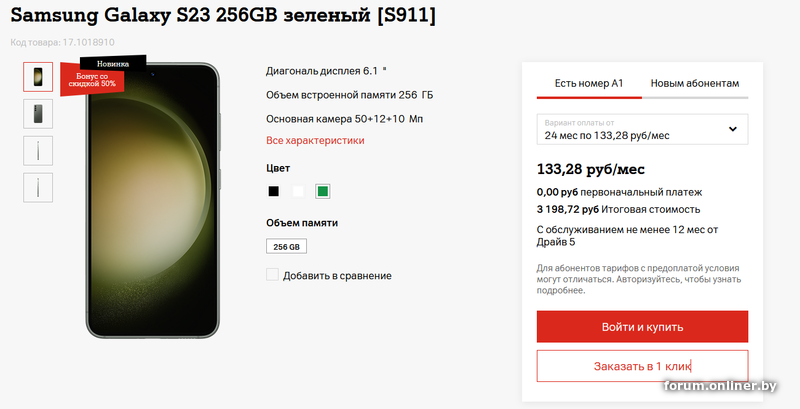Switch to the Есть номер А1 tab
The image size is (800, 409).
point(589,84)
